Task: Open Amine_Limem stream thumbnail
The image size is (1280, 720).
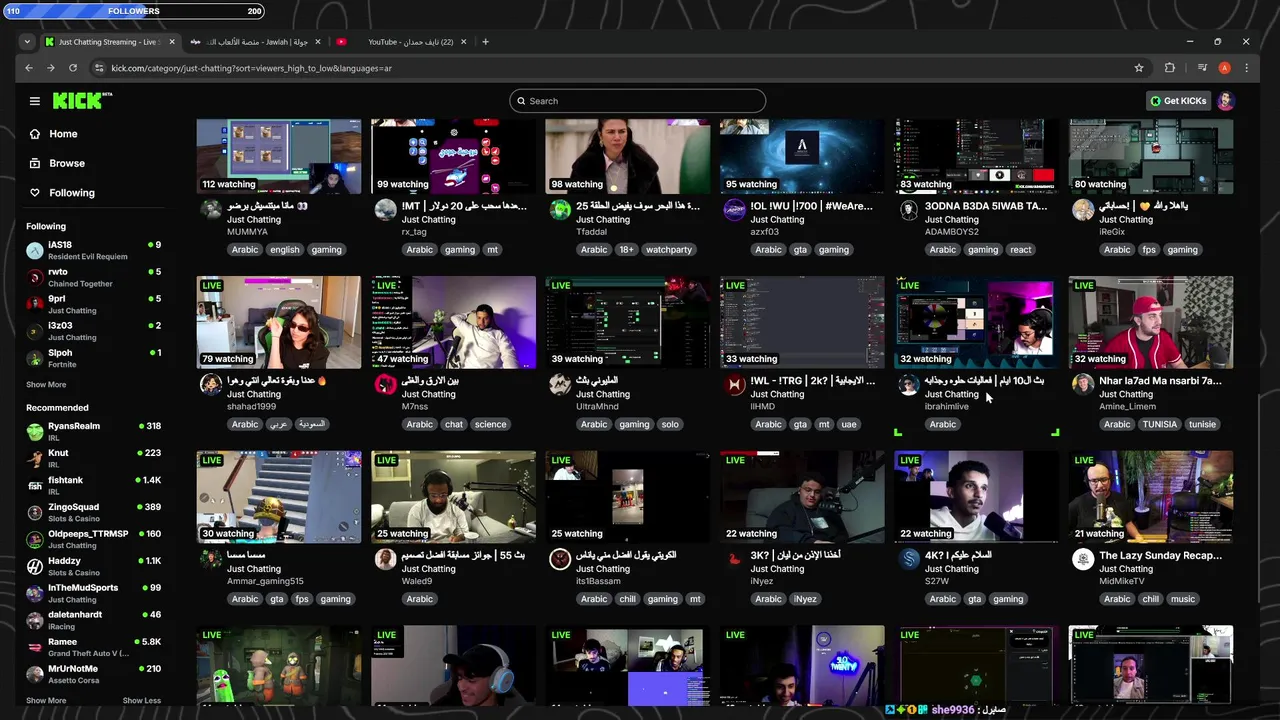Action: 1151,322
